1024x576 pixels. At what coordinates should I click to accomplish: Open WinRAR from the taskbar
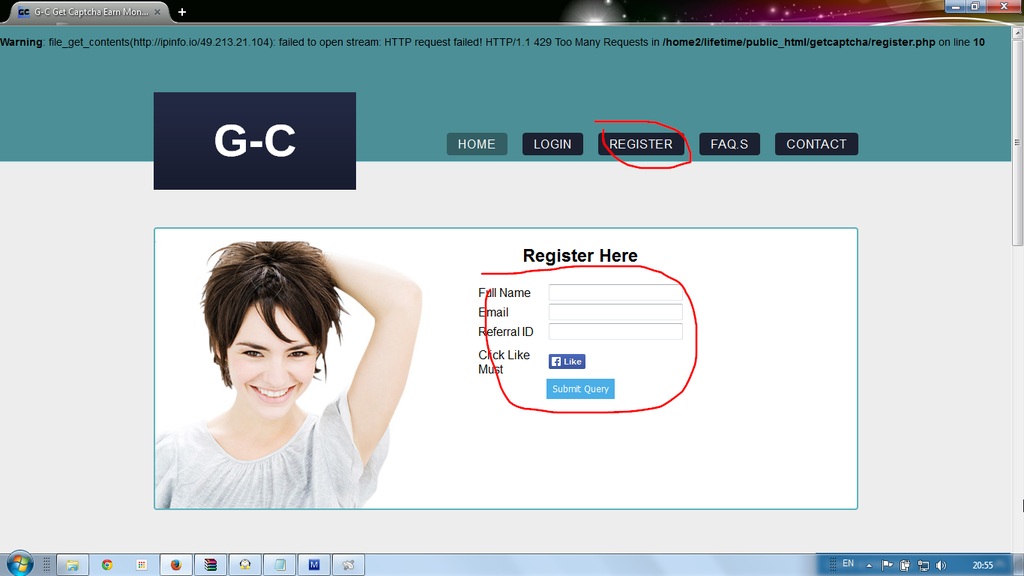[x=210, y=565]
